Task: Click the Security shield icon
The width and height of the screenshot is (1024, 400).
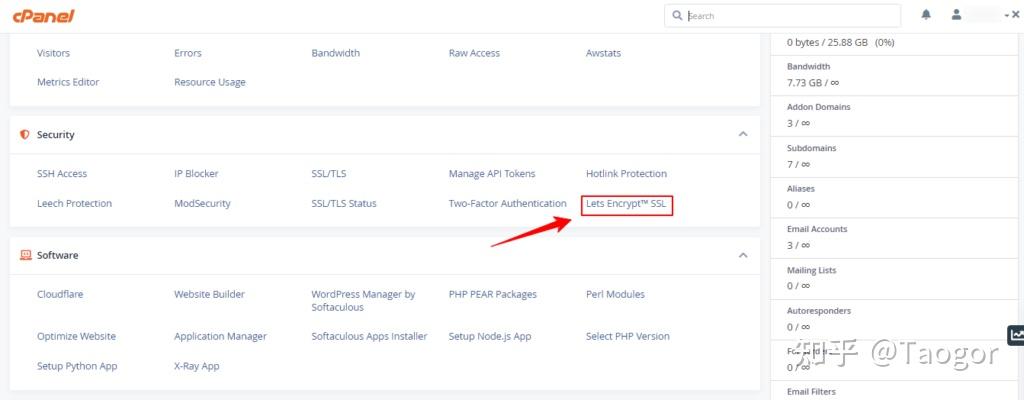Action: [x=25, y=135]
